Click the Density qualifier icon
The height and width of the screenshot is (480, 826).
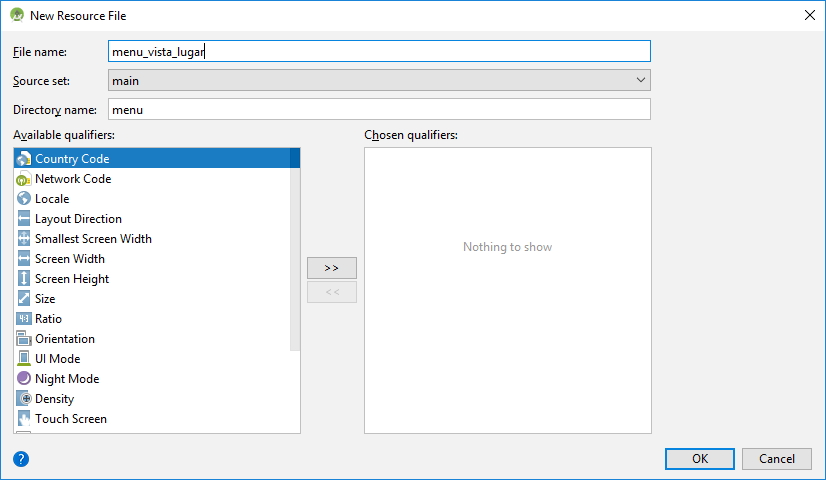point(24,399)
